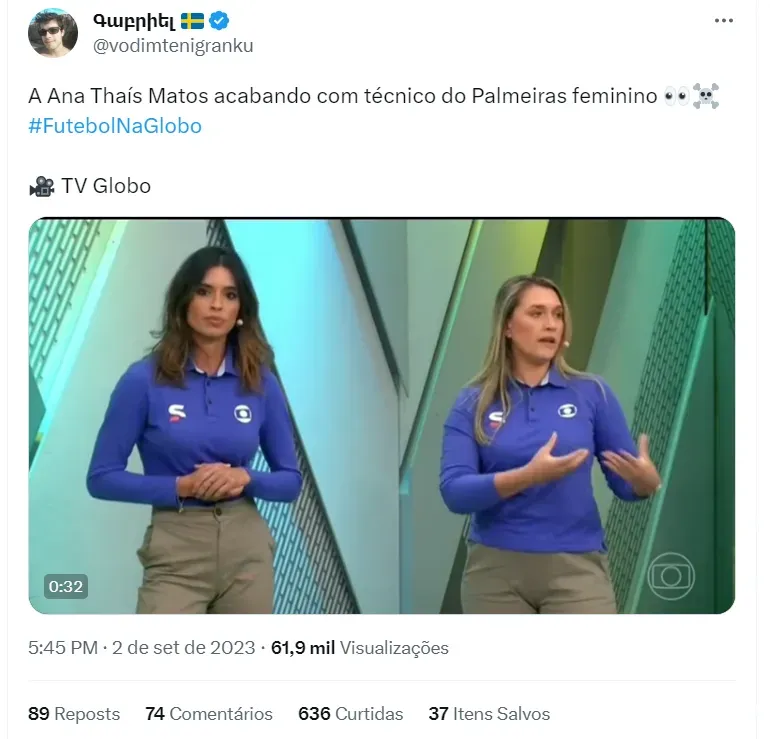Click the Globo logo on left presenter's shirt
This screenshot has height=739, width=770.
tap(243, 413)
